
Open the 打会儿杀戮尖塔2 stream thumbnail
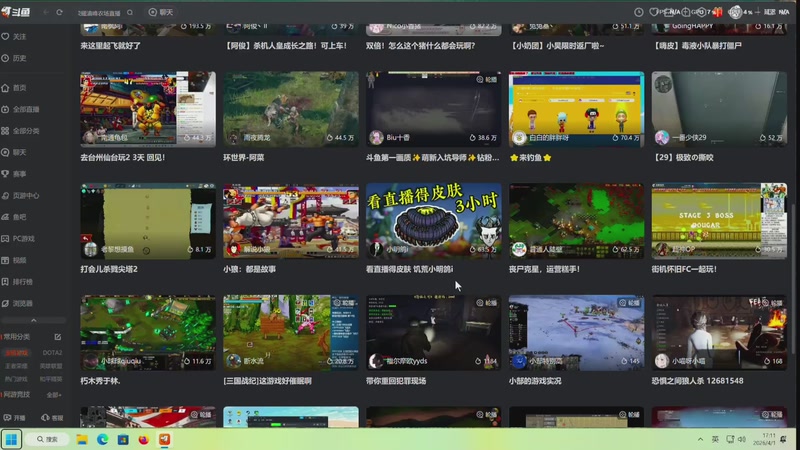coord(148,221)
